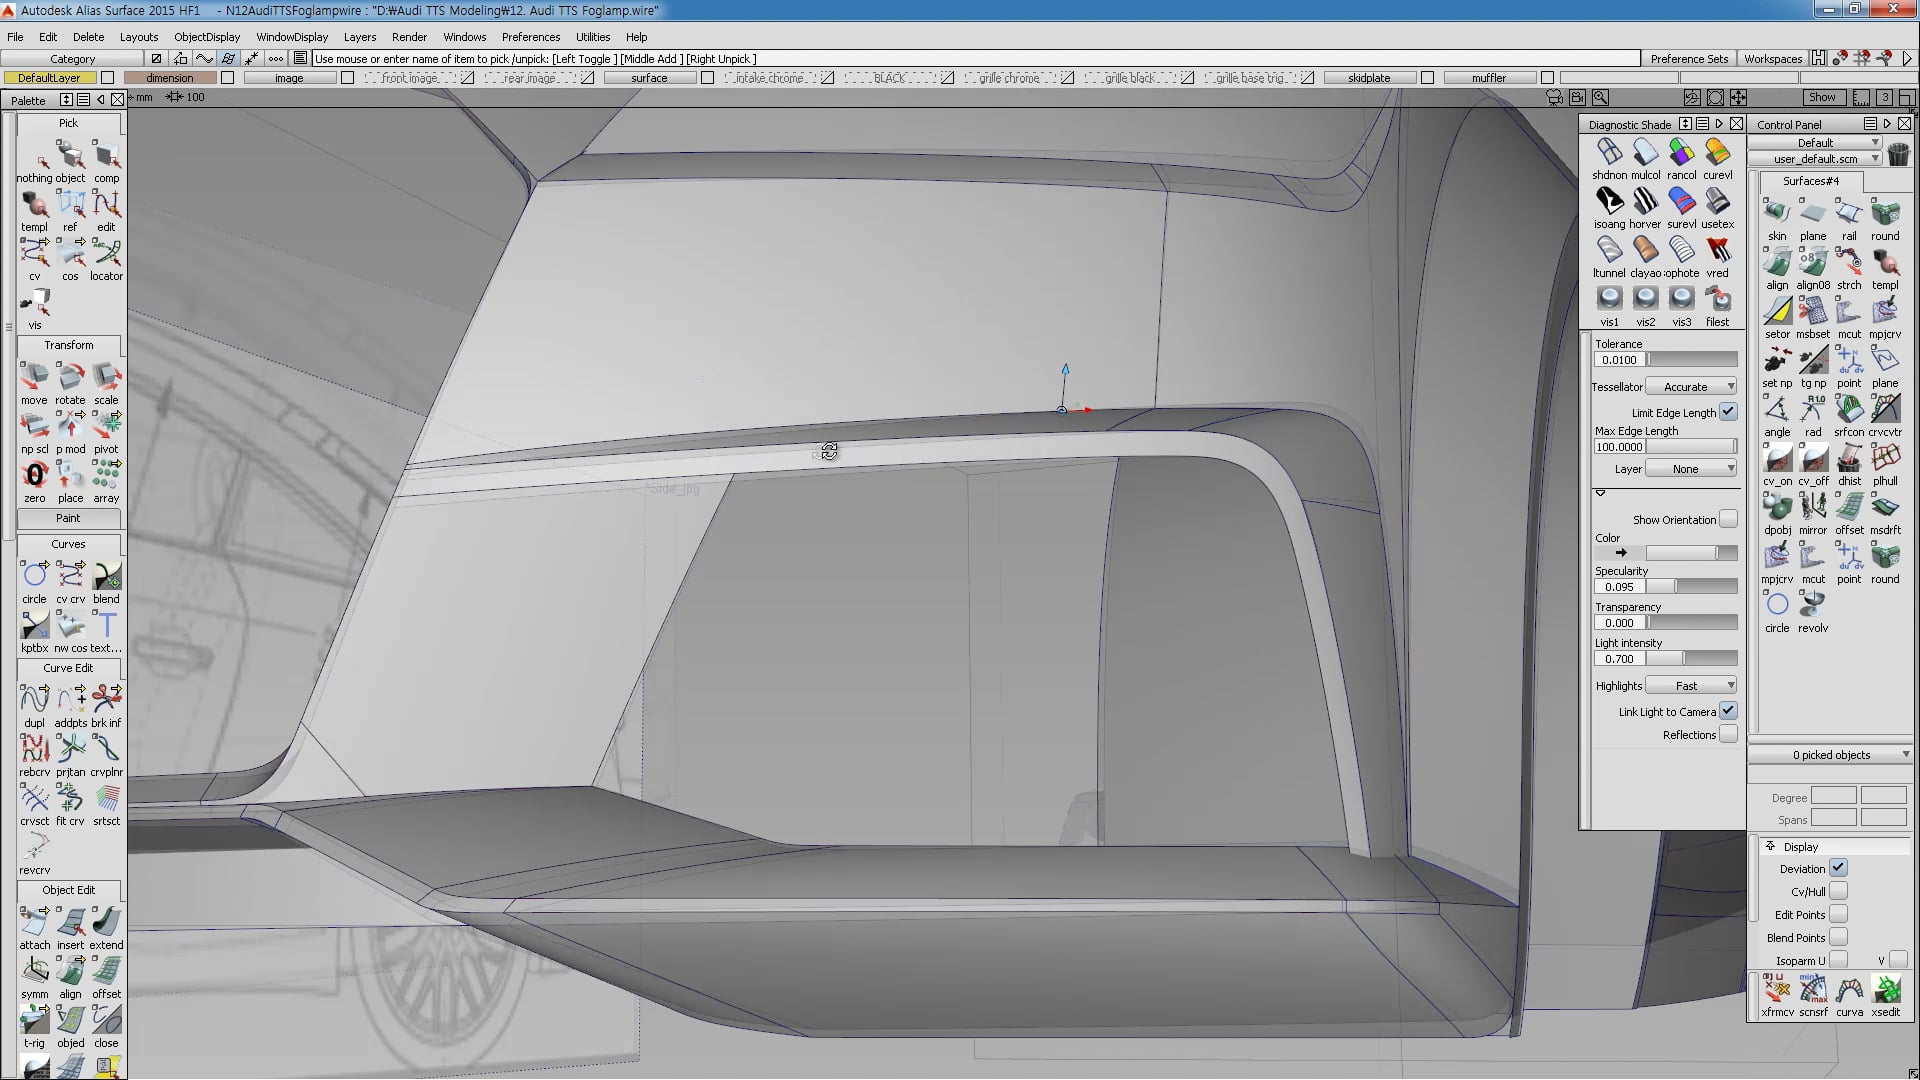Image resolution: width=1920 pixels, height=1080 pixels.
Task: Open the ObjectDisplay menu
Action: (207, 37)
